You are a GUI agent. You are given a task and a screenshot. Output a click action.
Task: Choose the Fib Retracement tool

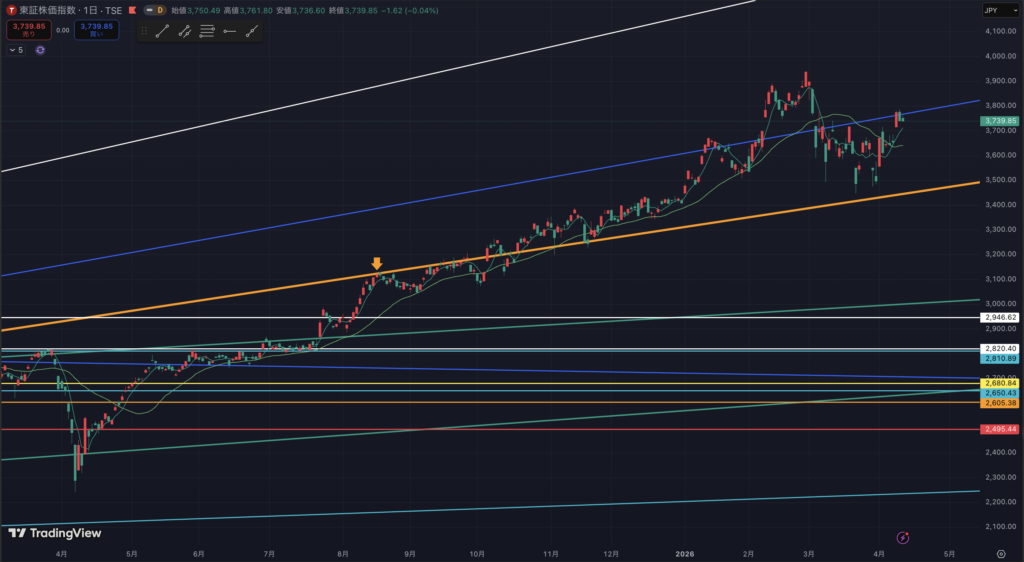pyautogui.click(x=207, y=31)
